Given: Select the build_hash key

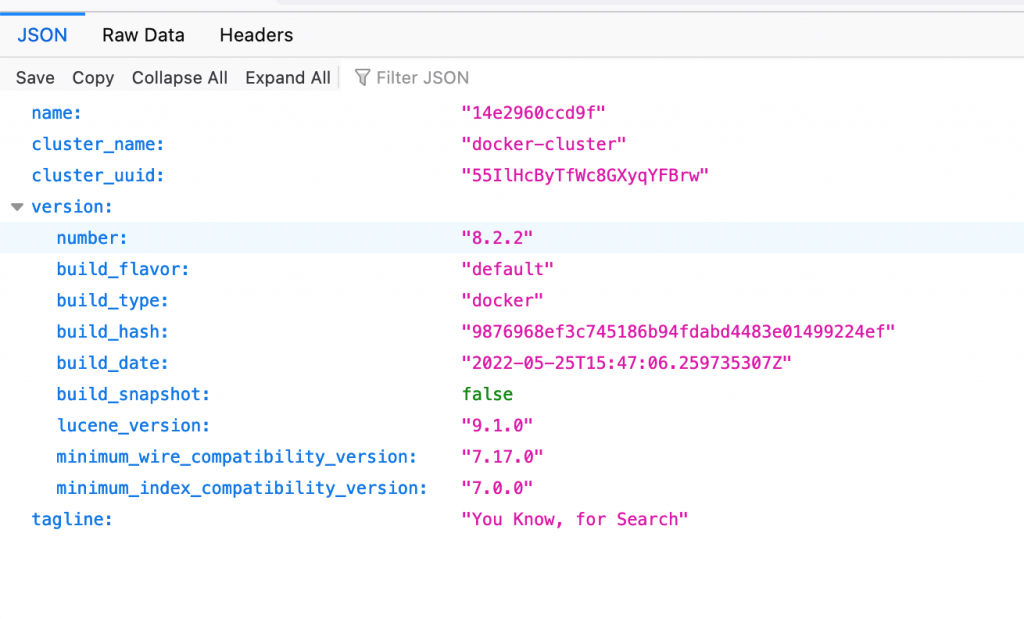Looking at the screenshot, I should click(112, 332).
